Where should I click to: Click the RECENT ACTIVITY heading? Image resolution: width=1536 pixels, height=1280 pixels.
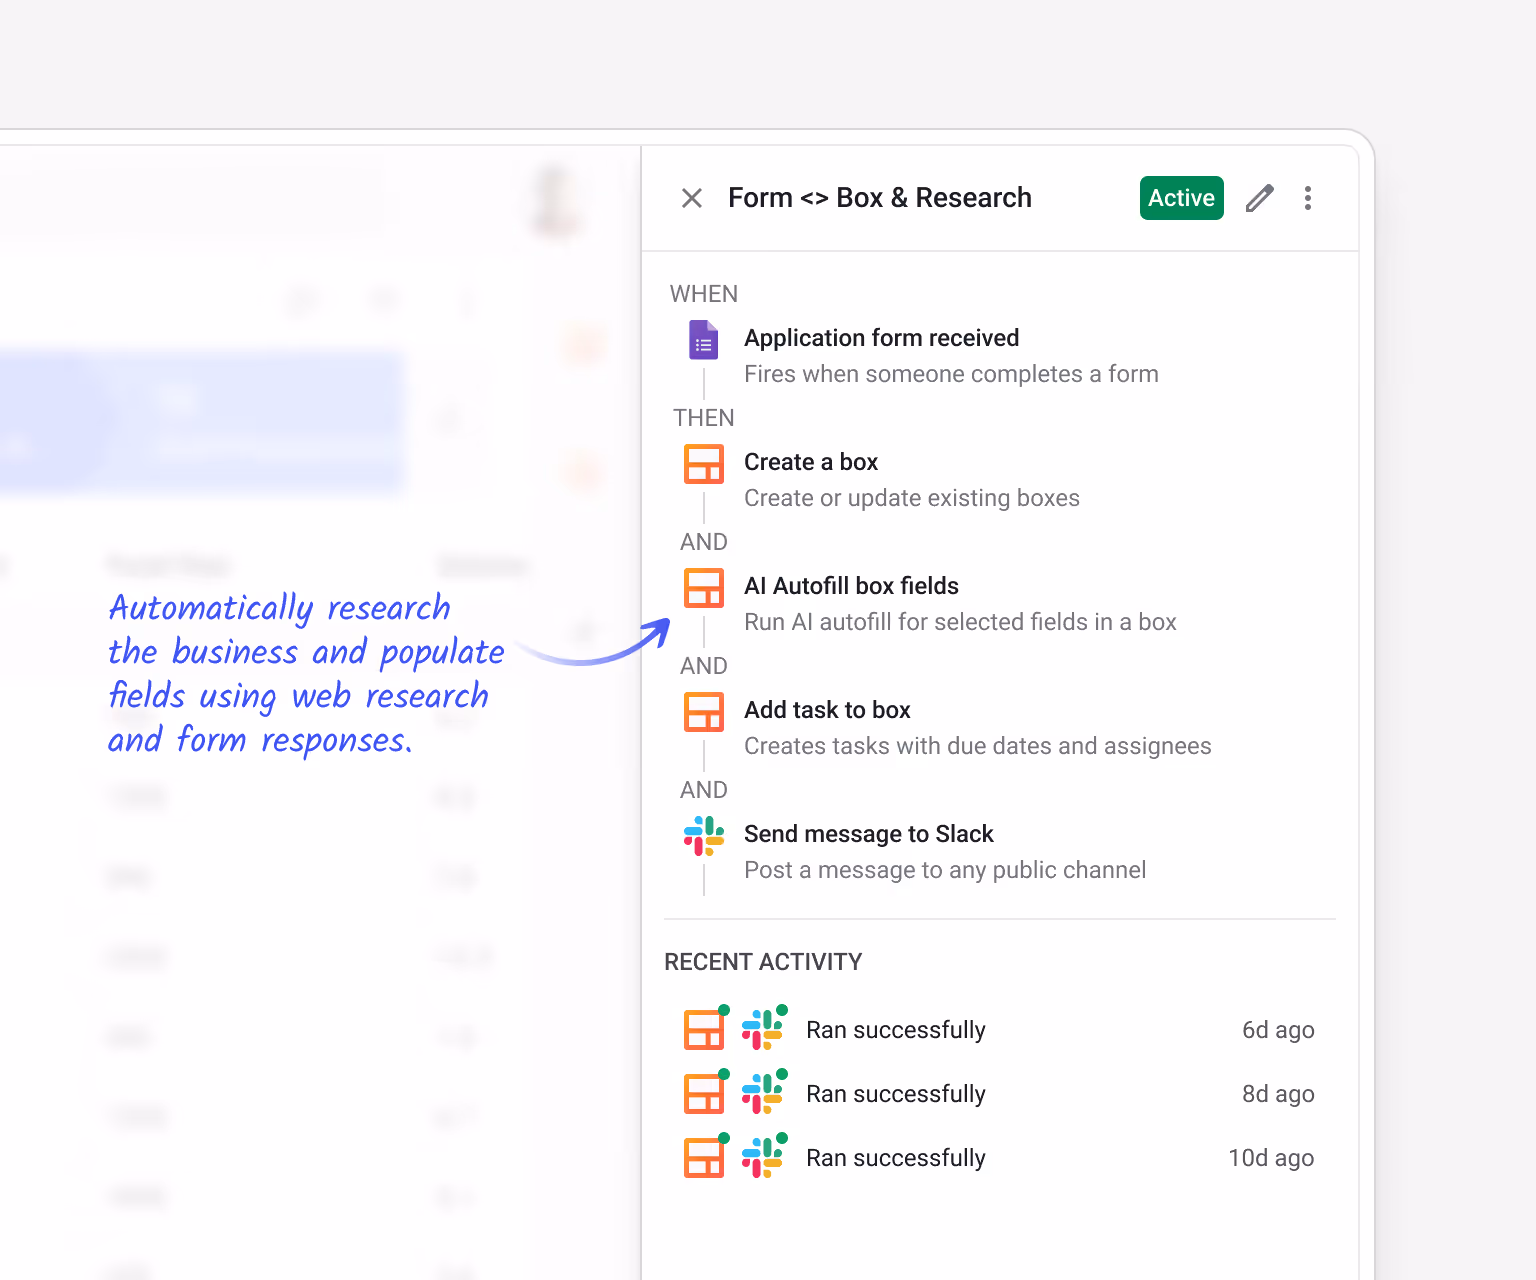click(x=763, y=962)
